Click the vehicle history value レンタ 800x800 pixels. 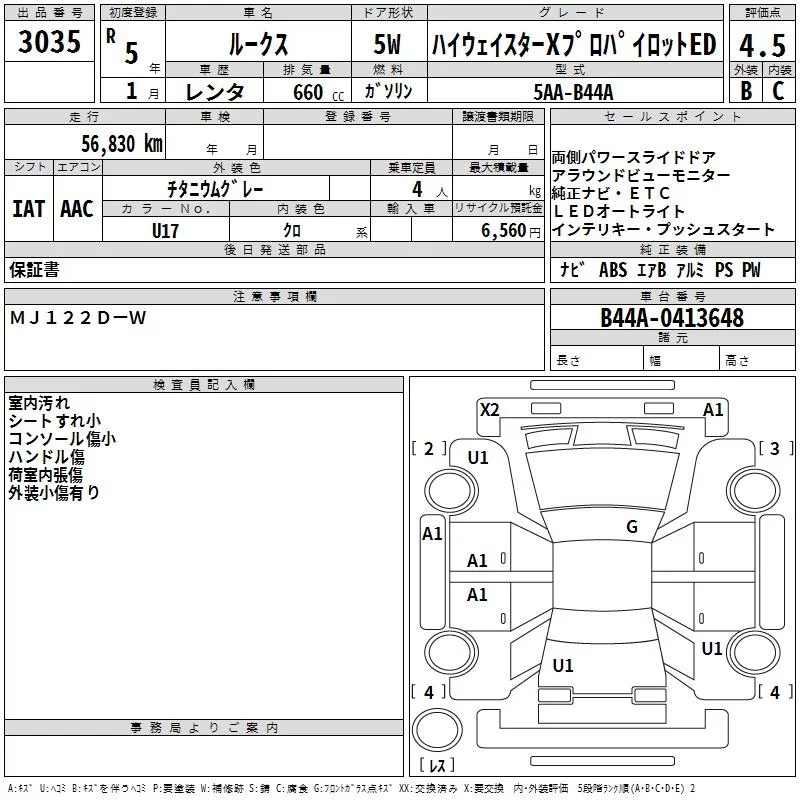click(215, 92)
